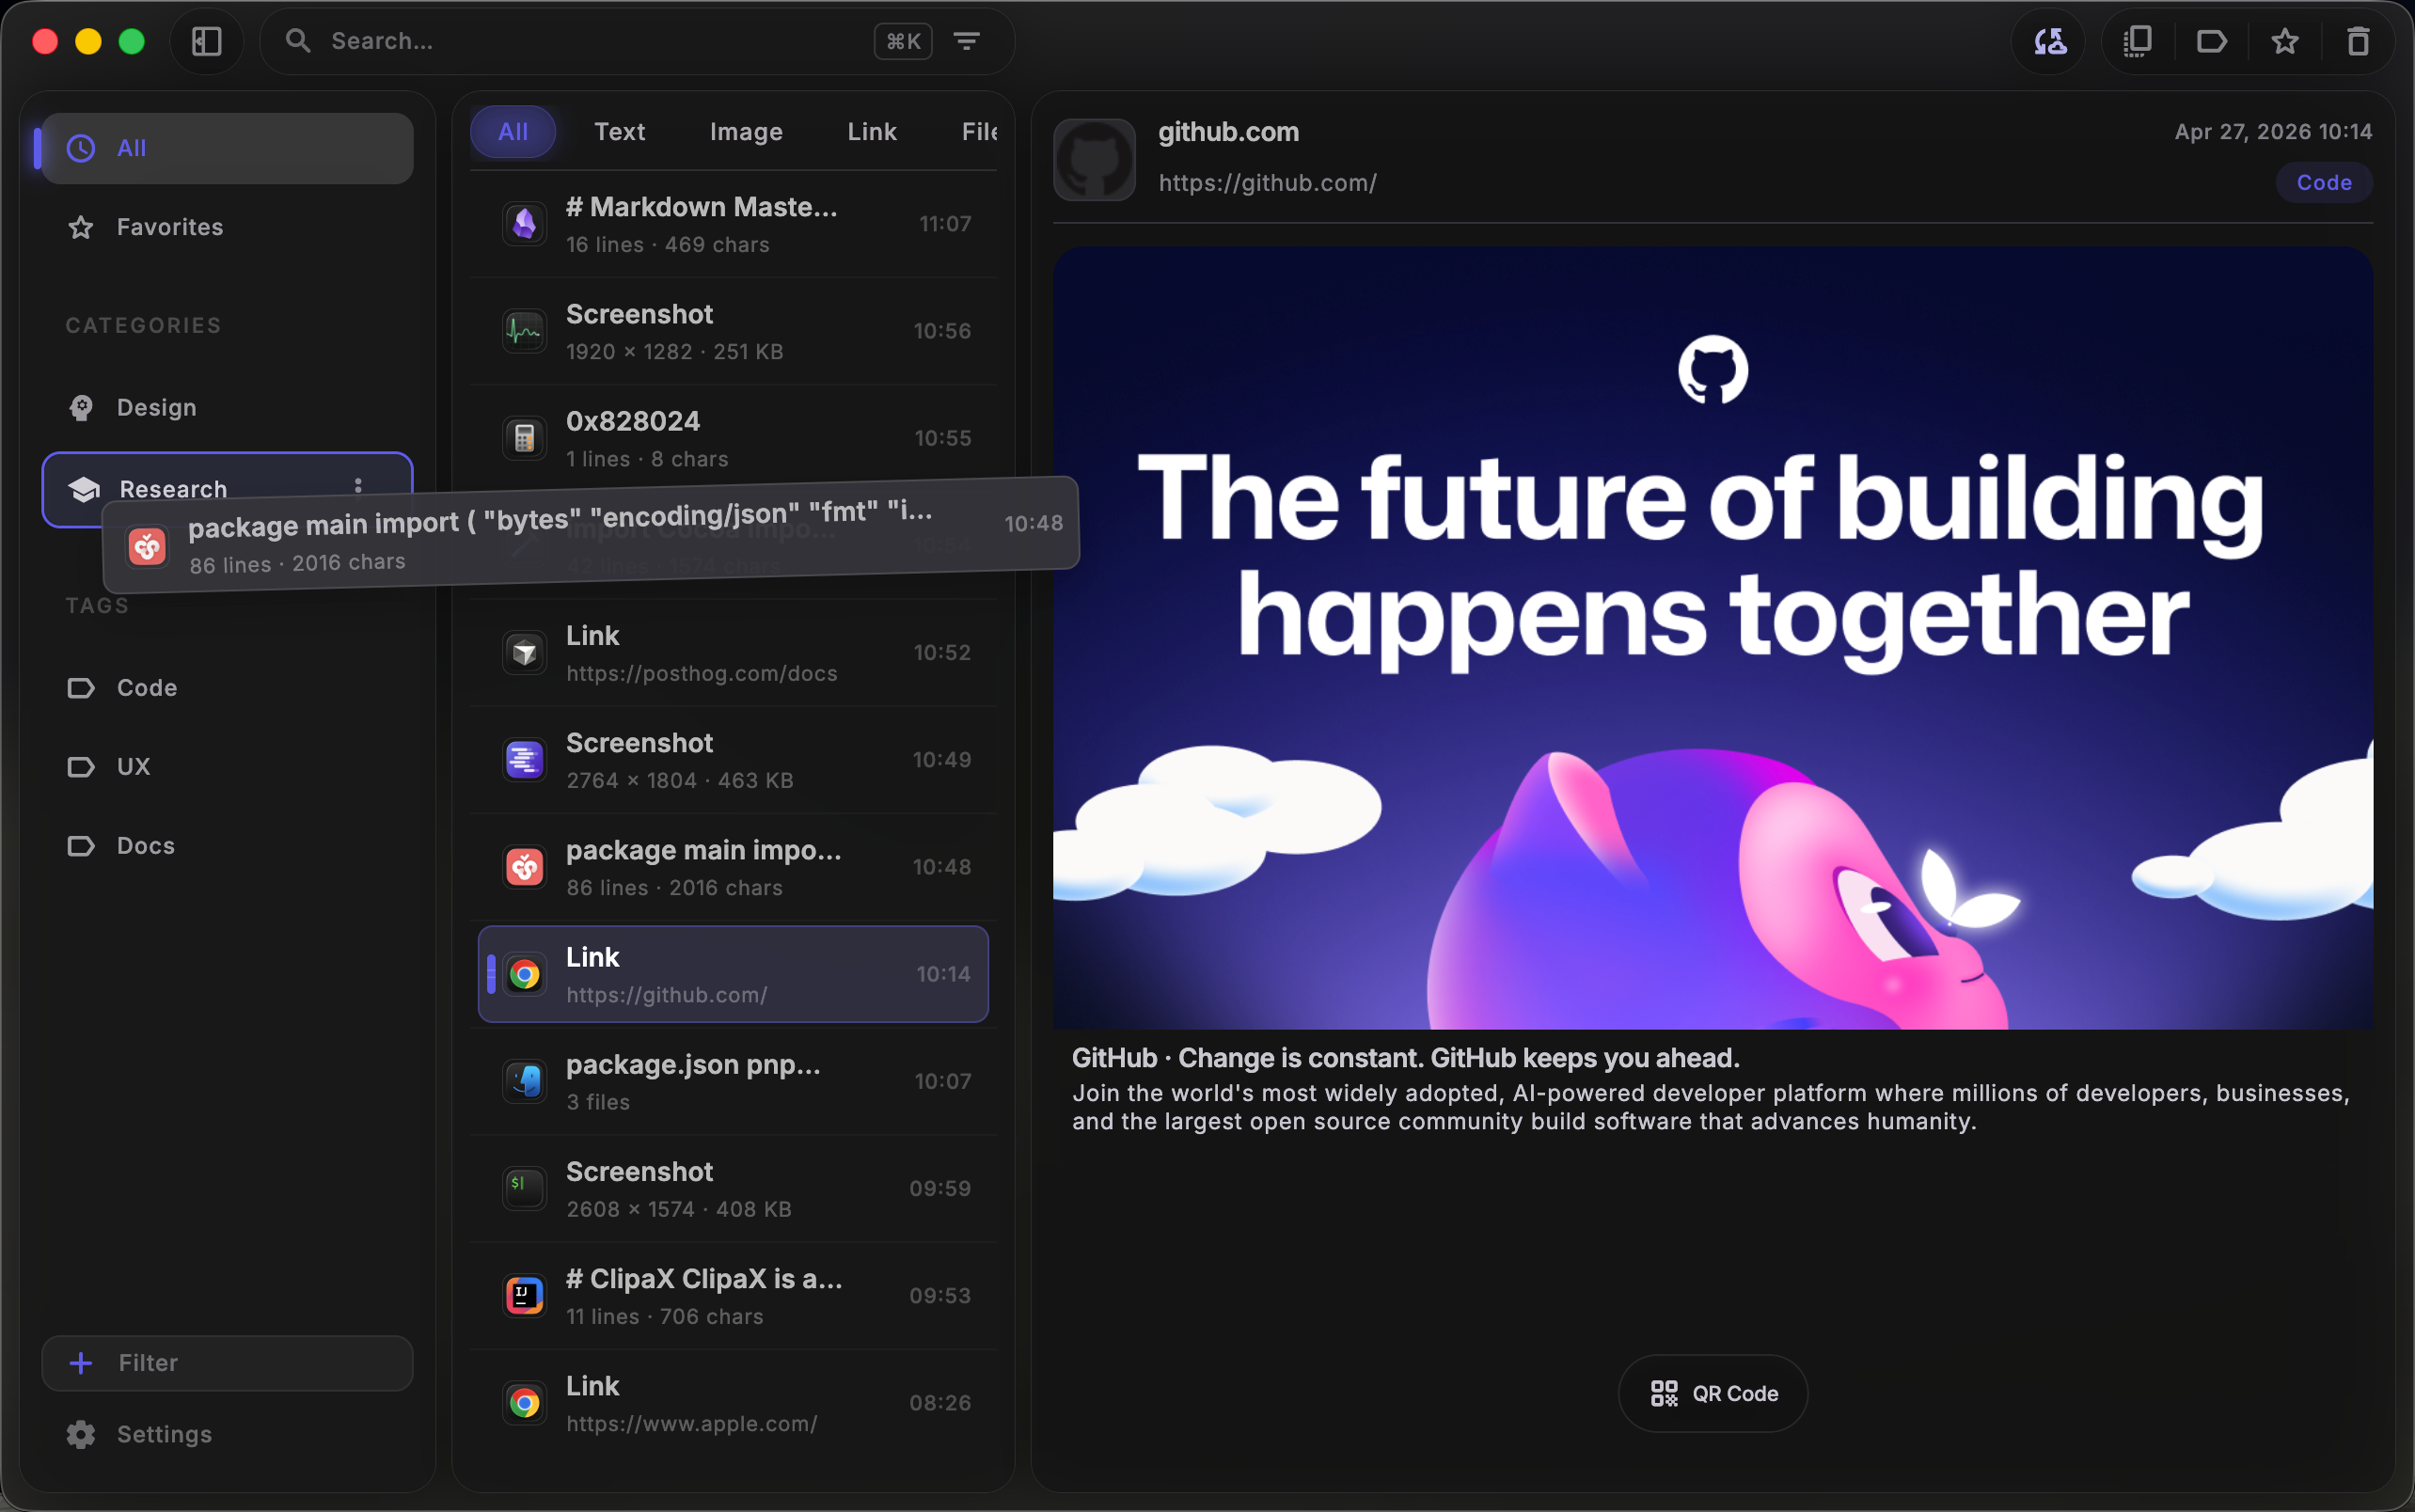Switch to the Image filter tab
This screenshot has width=2415, height=1512.
pos(746,132)
